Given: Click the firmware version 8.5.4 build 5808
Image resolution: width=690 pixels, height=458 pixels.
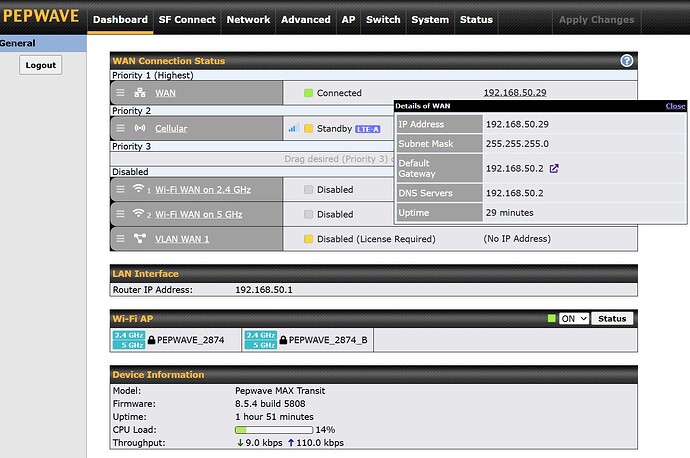Looking at the screenshot, I should (x=270, y=404).
